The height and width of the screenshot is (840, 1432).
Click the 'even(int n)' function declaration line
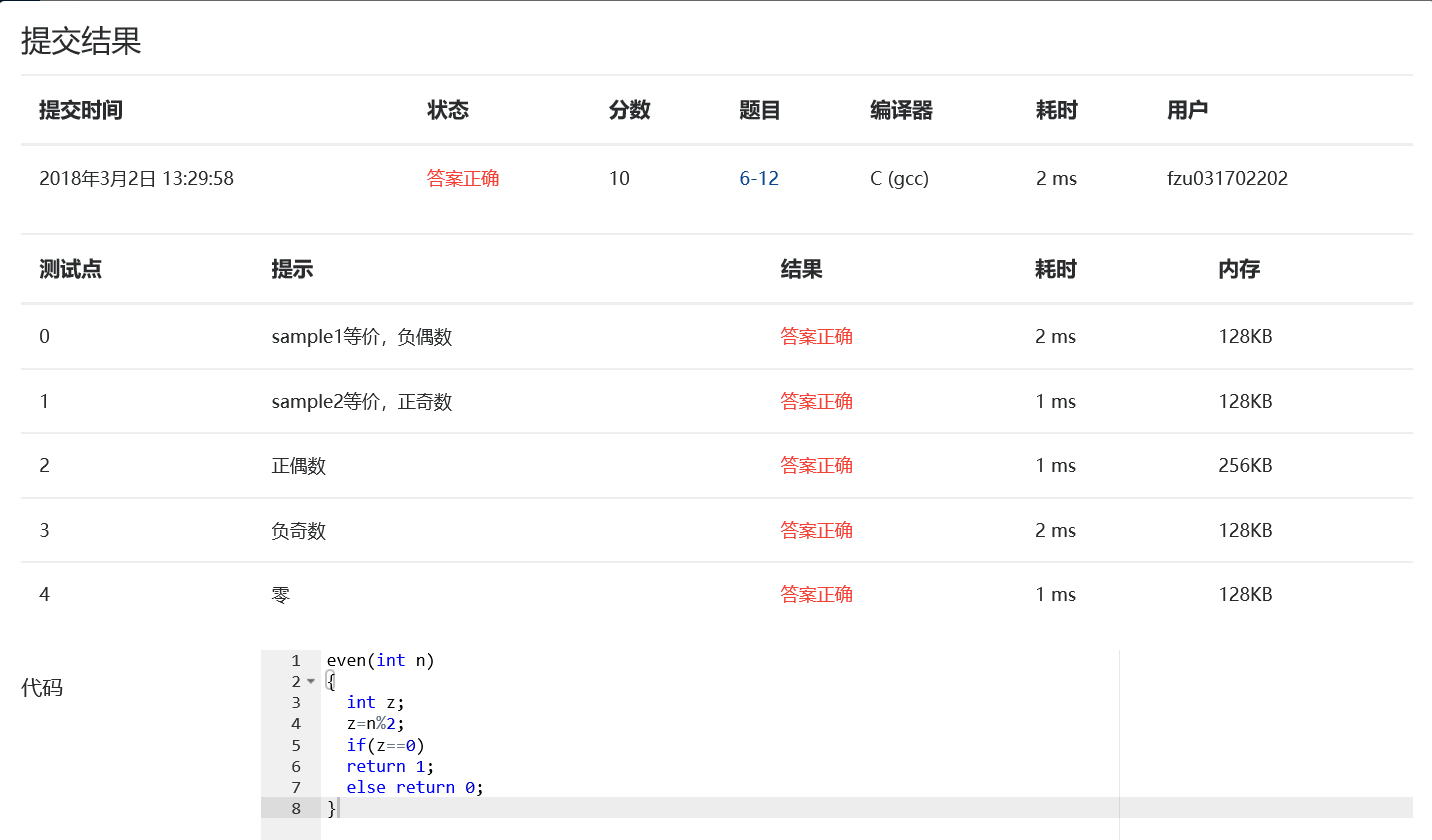(381, 661)
